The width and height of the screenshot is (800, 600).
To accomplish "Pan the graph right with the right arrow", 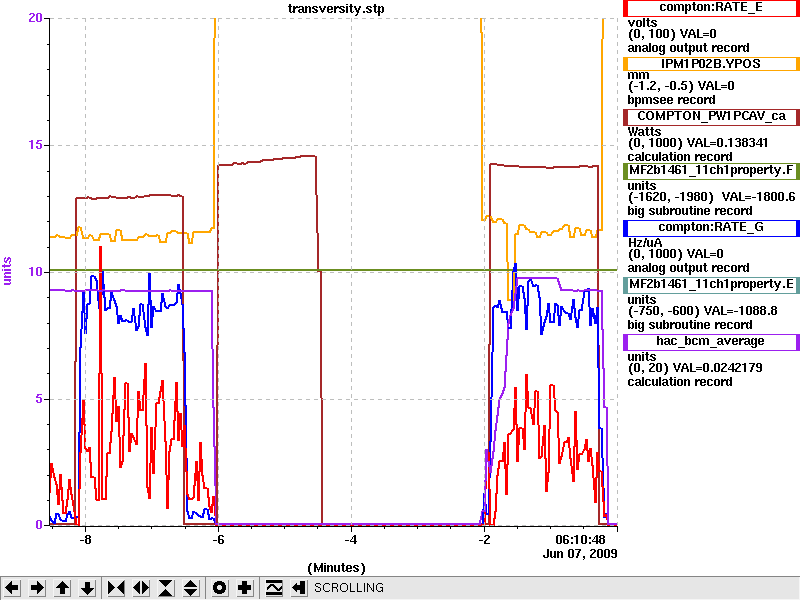I will [37, 588].
